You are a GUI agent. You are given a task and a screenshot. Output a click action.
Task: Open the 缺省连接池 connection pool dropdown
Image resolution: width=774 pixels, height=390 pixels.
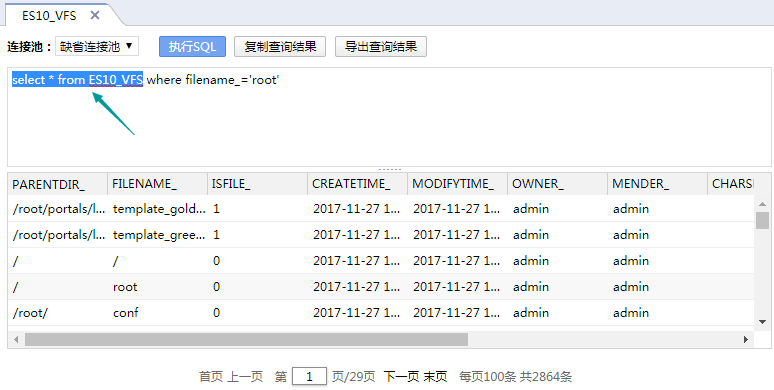coord(97,46)
